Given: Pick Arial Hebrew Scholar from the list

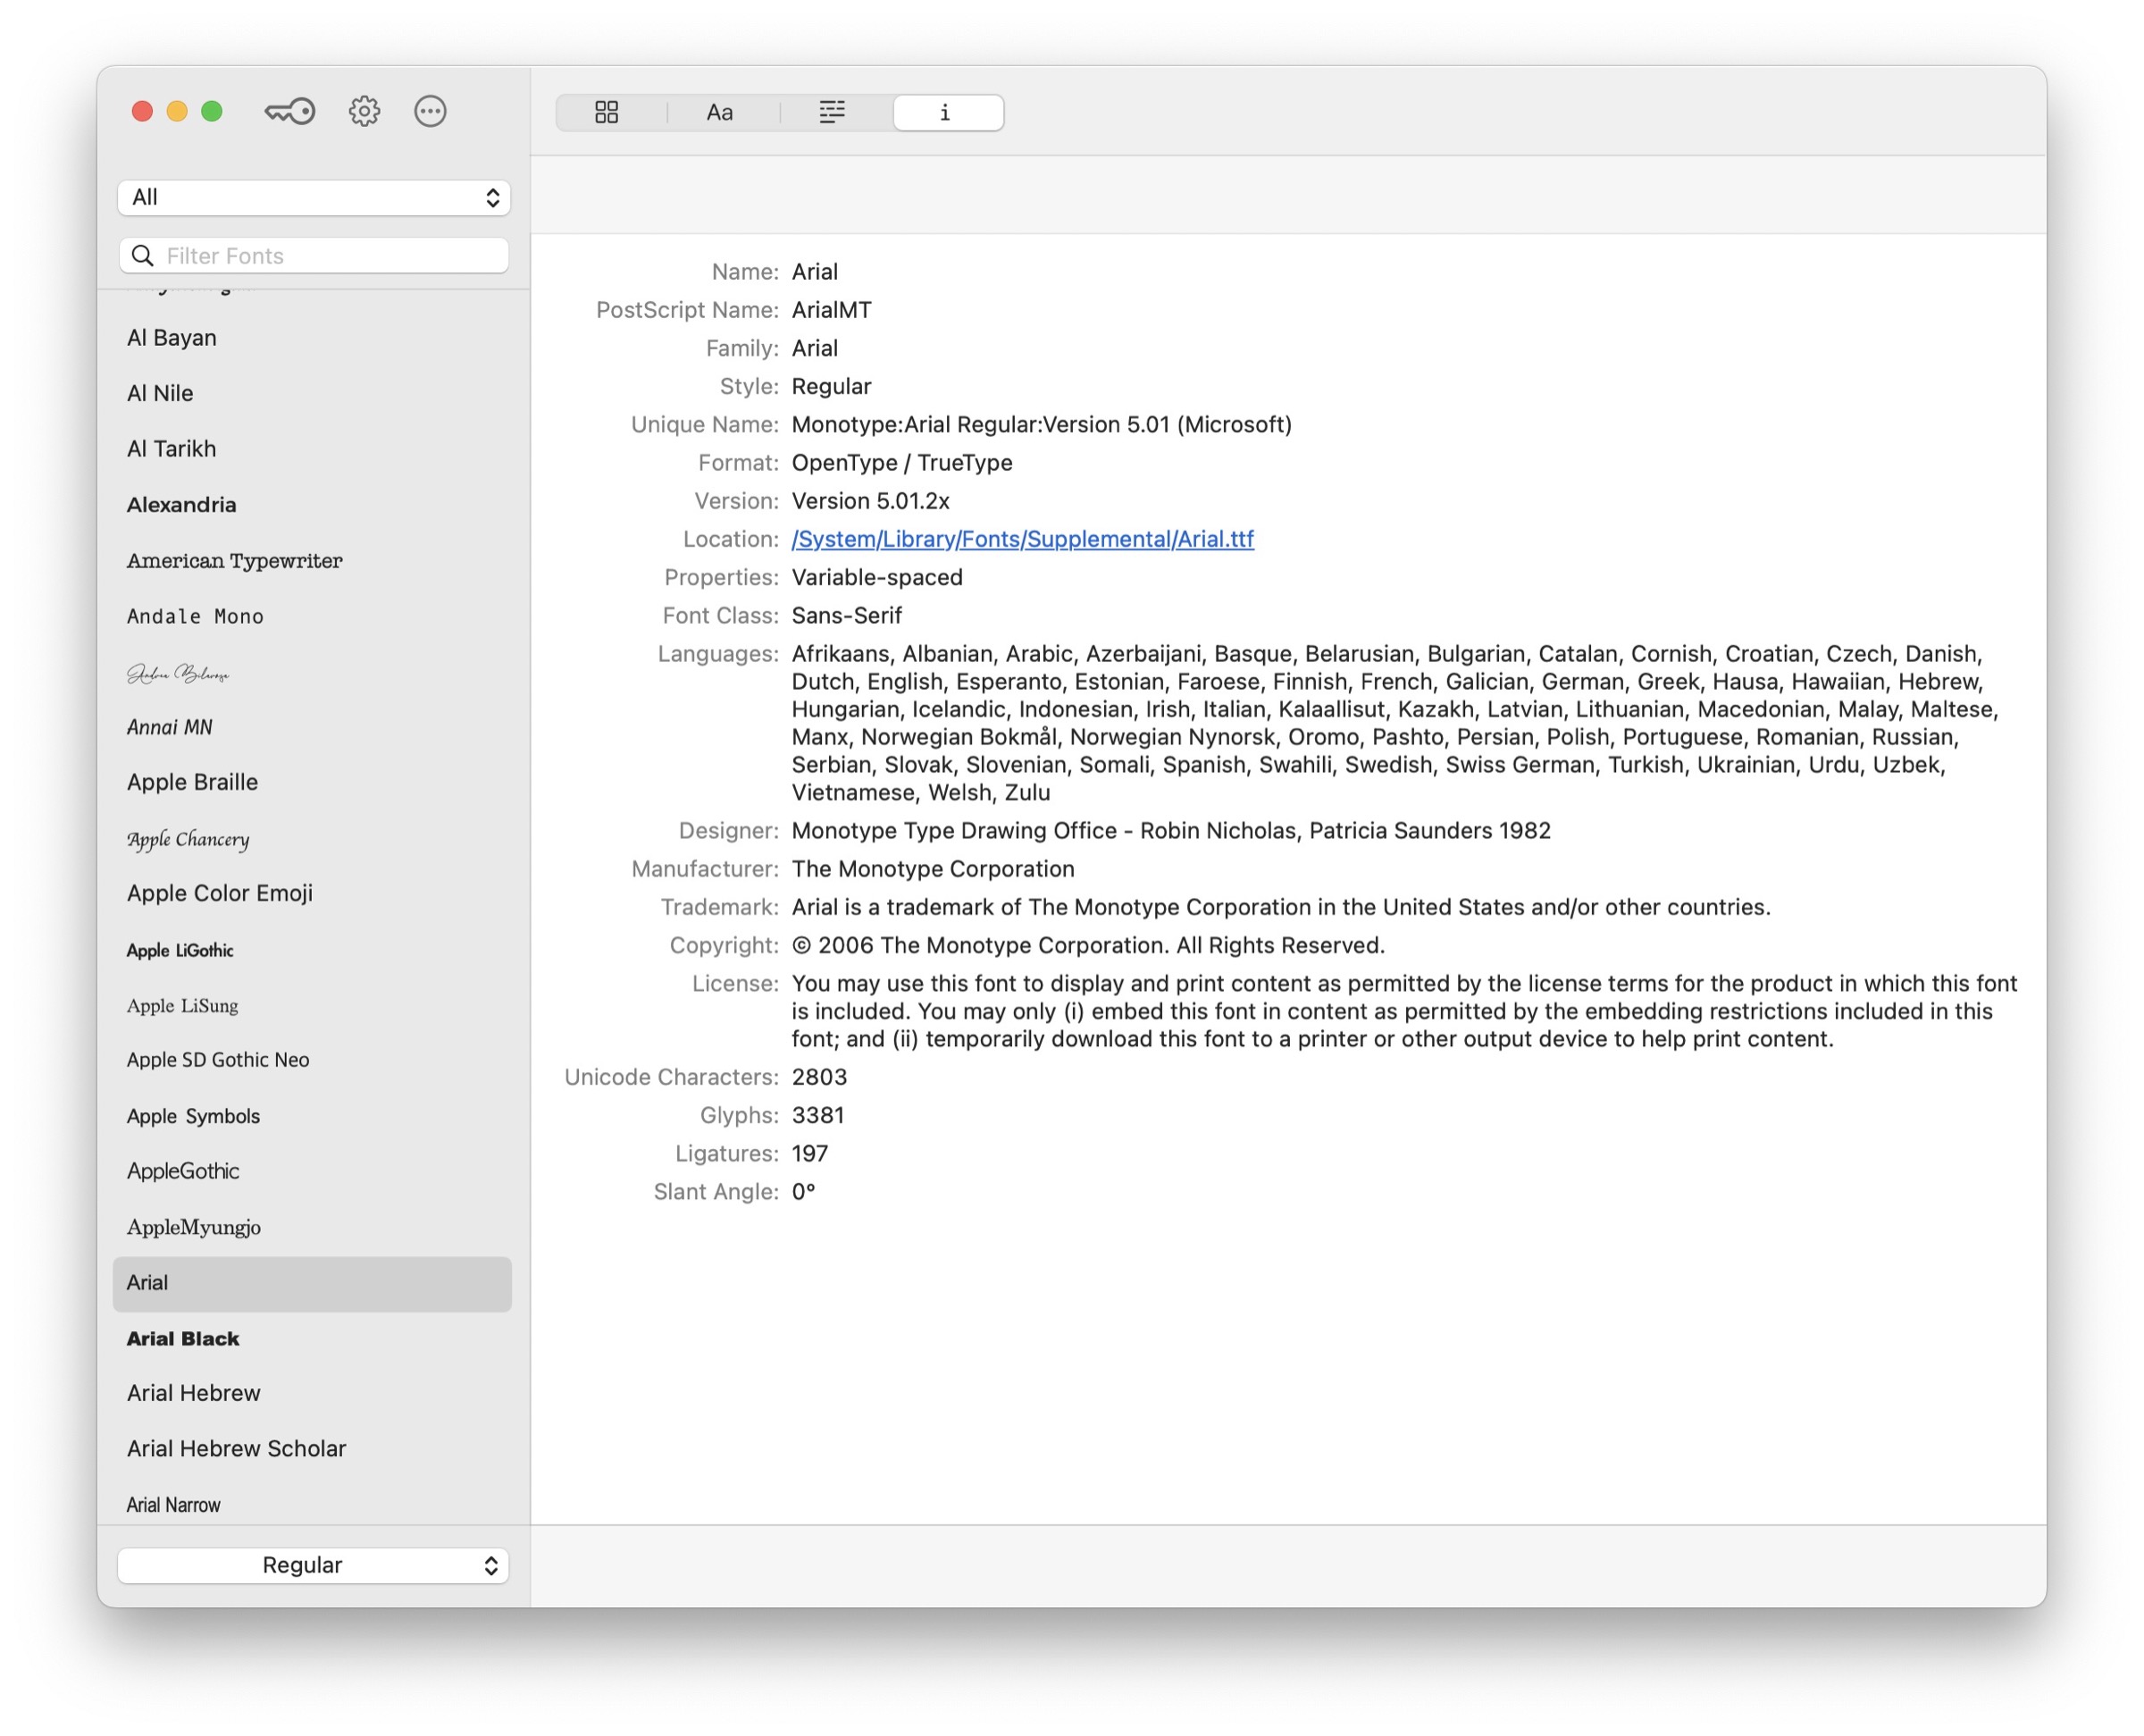Looking at the screenshot, I should [x=237, y=1448].
